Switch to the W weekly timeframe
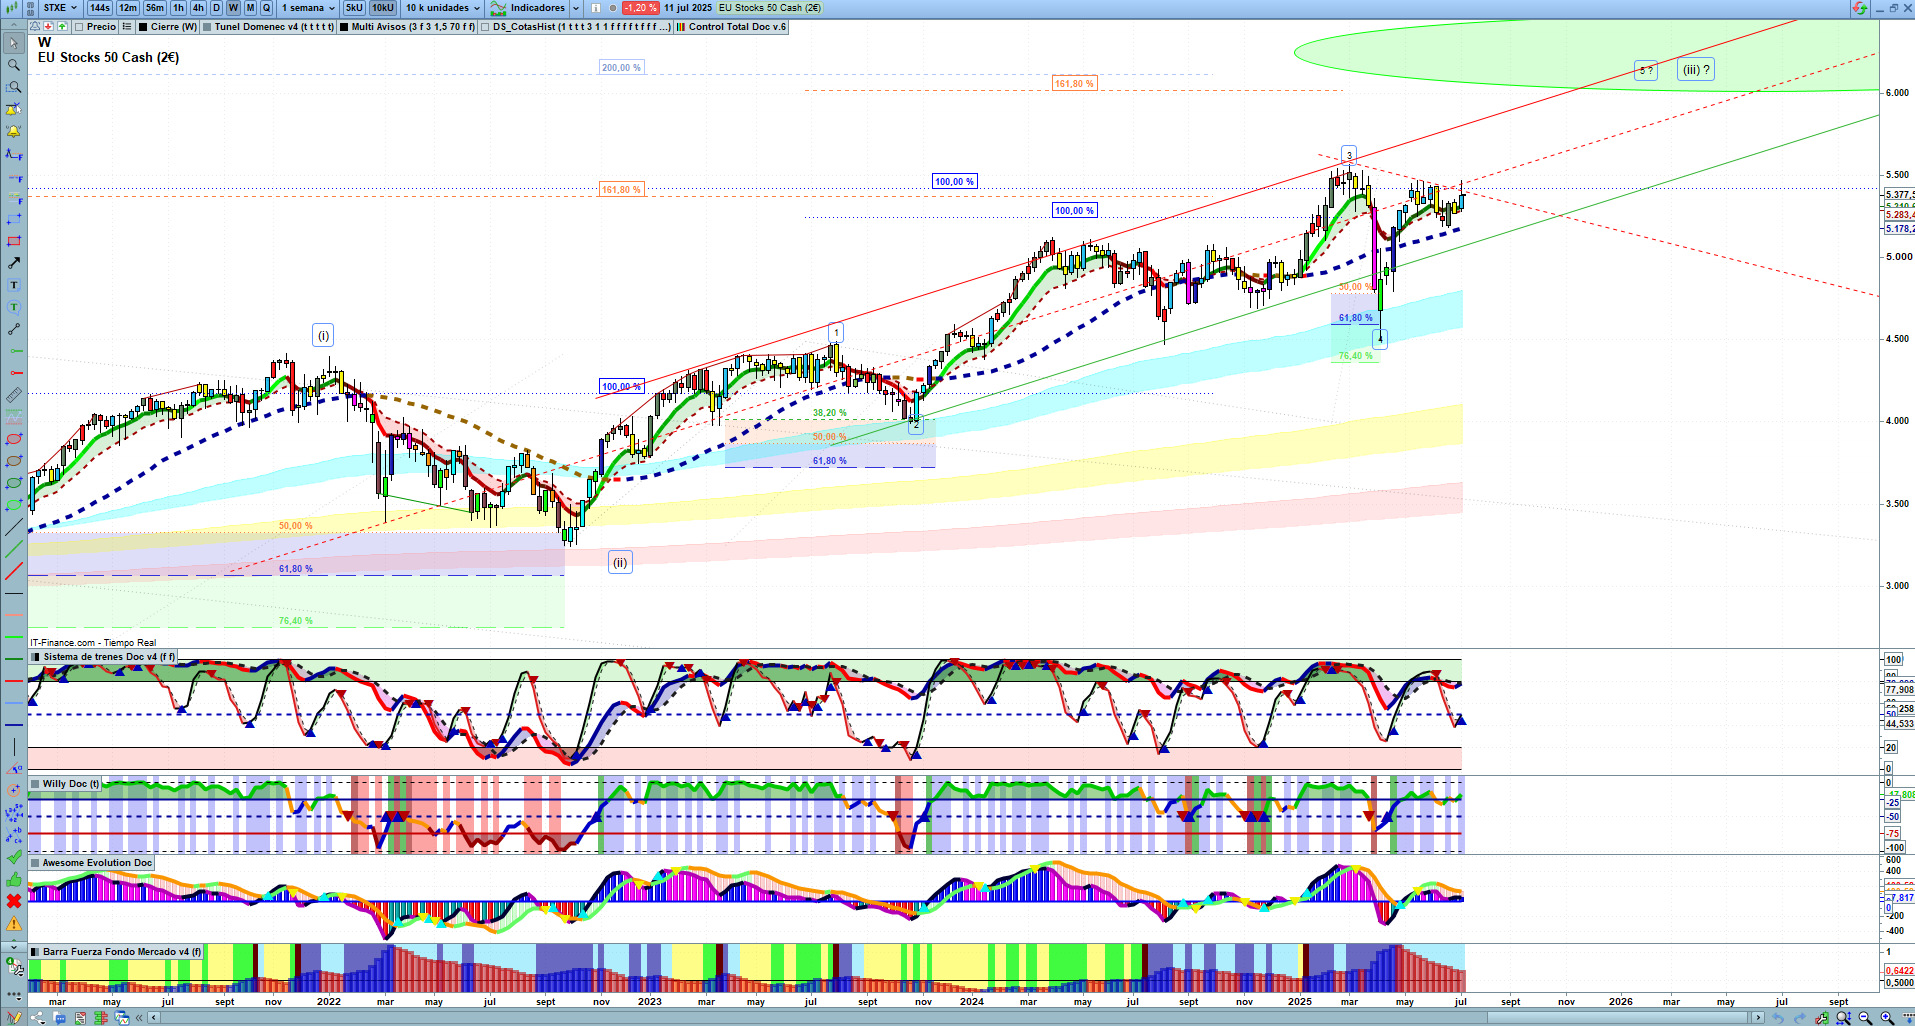The width and height of the screenshot is (1915, 1026). click(x=234, y=8)
